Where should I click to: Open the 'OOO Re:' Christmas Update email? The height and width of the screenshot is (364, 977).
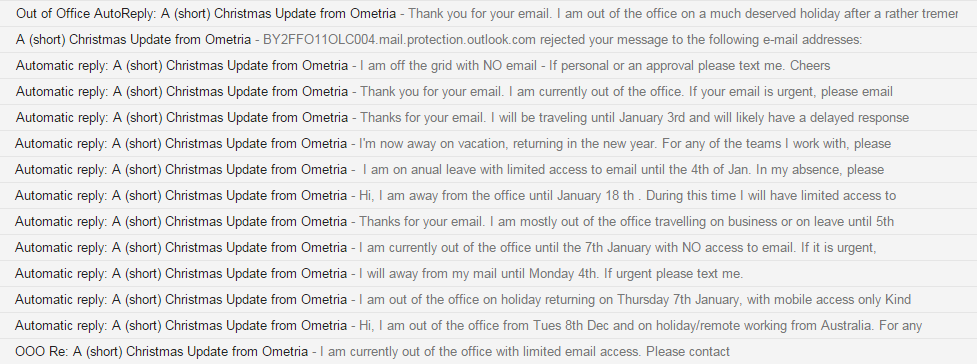[488, 352]
